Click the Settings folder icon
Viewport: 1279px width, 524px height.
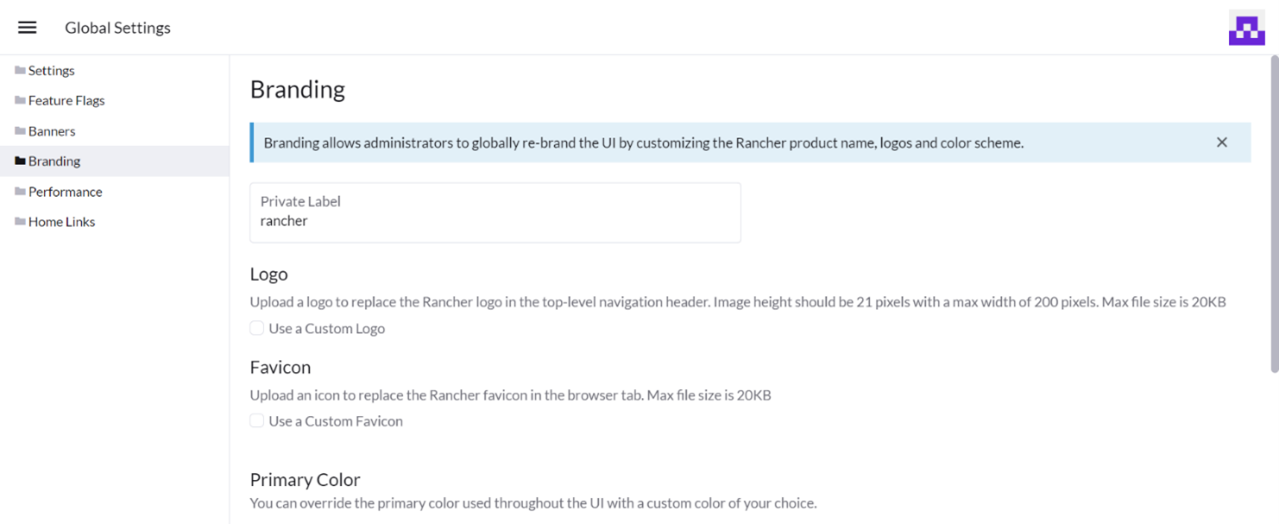click(20, 71)
